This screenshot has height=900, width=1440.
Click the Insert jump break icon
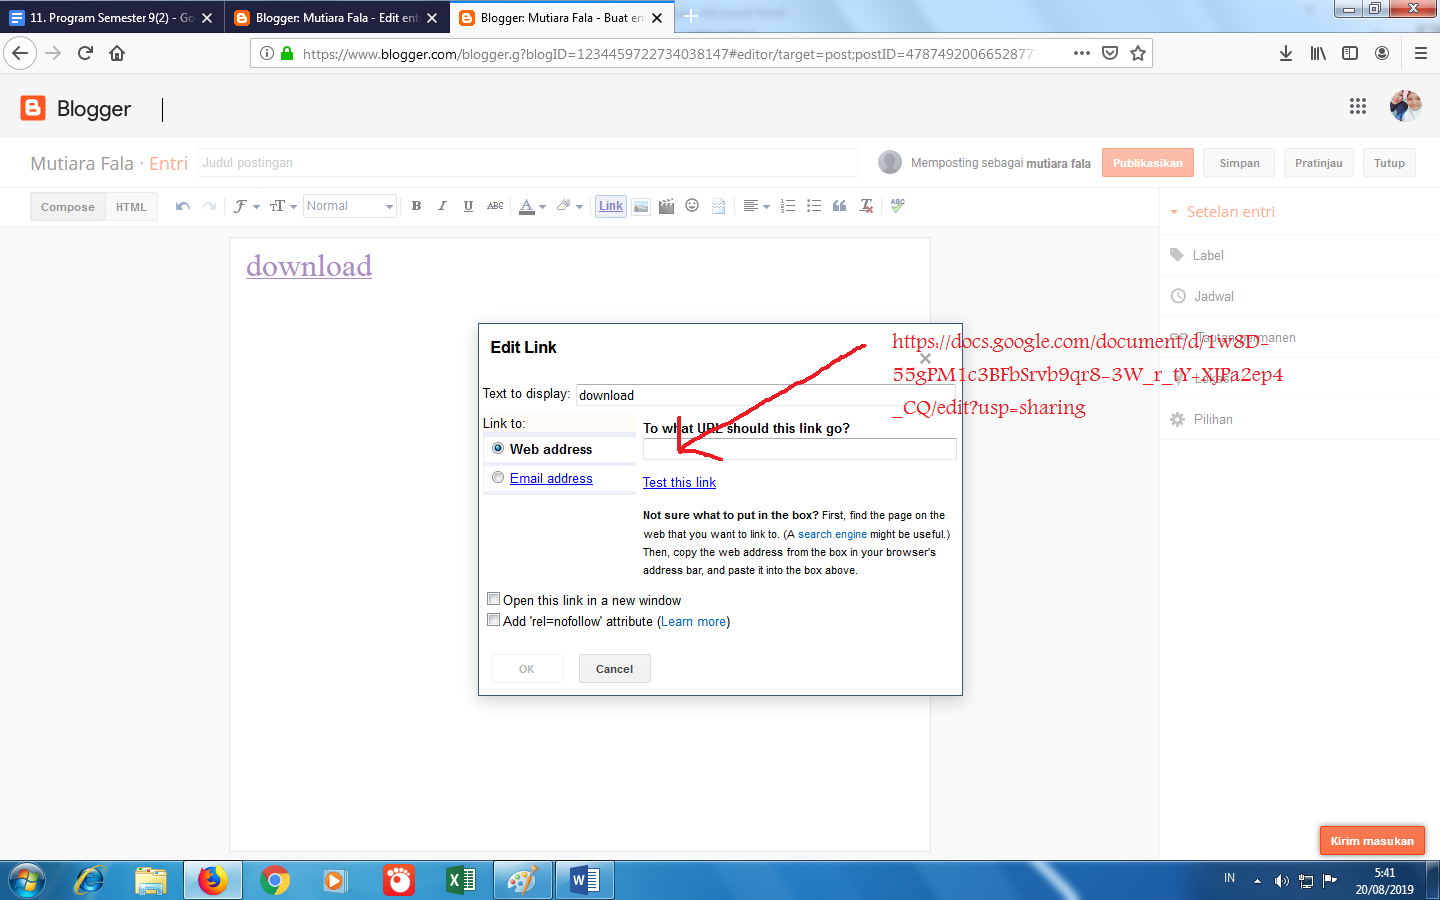click(x=718, y=205)
